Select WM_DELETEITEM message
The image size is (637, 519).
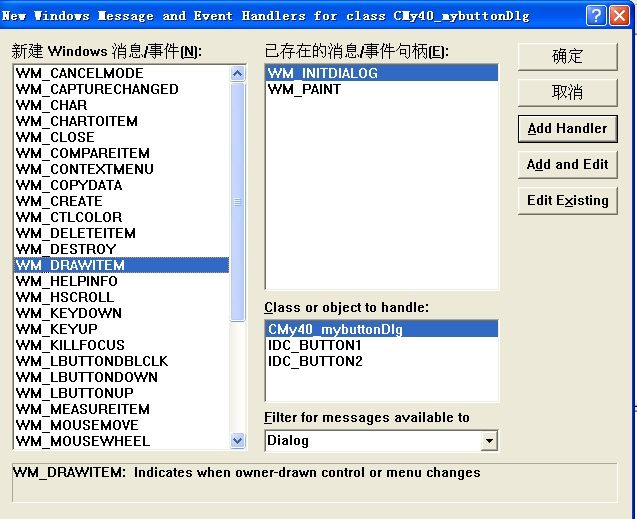click(x=121, y=234)
